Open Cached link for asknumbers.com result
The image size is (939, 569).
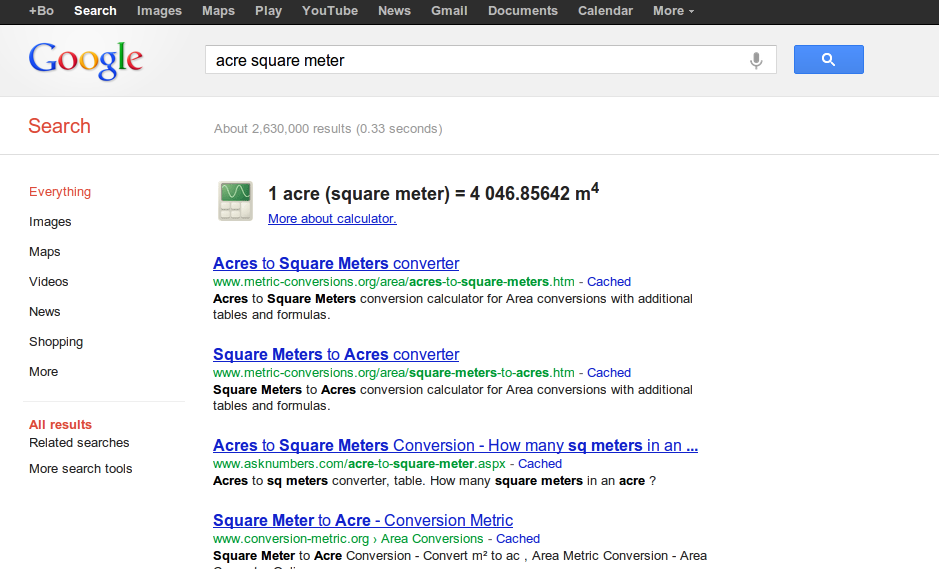(540, 464)
